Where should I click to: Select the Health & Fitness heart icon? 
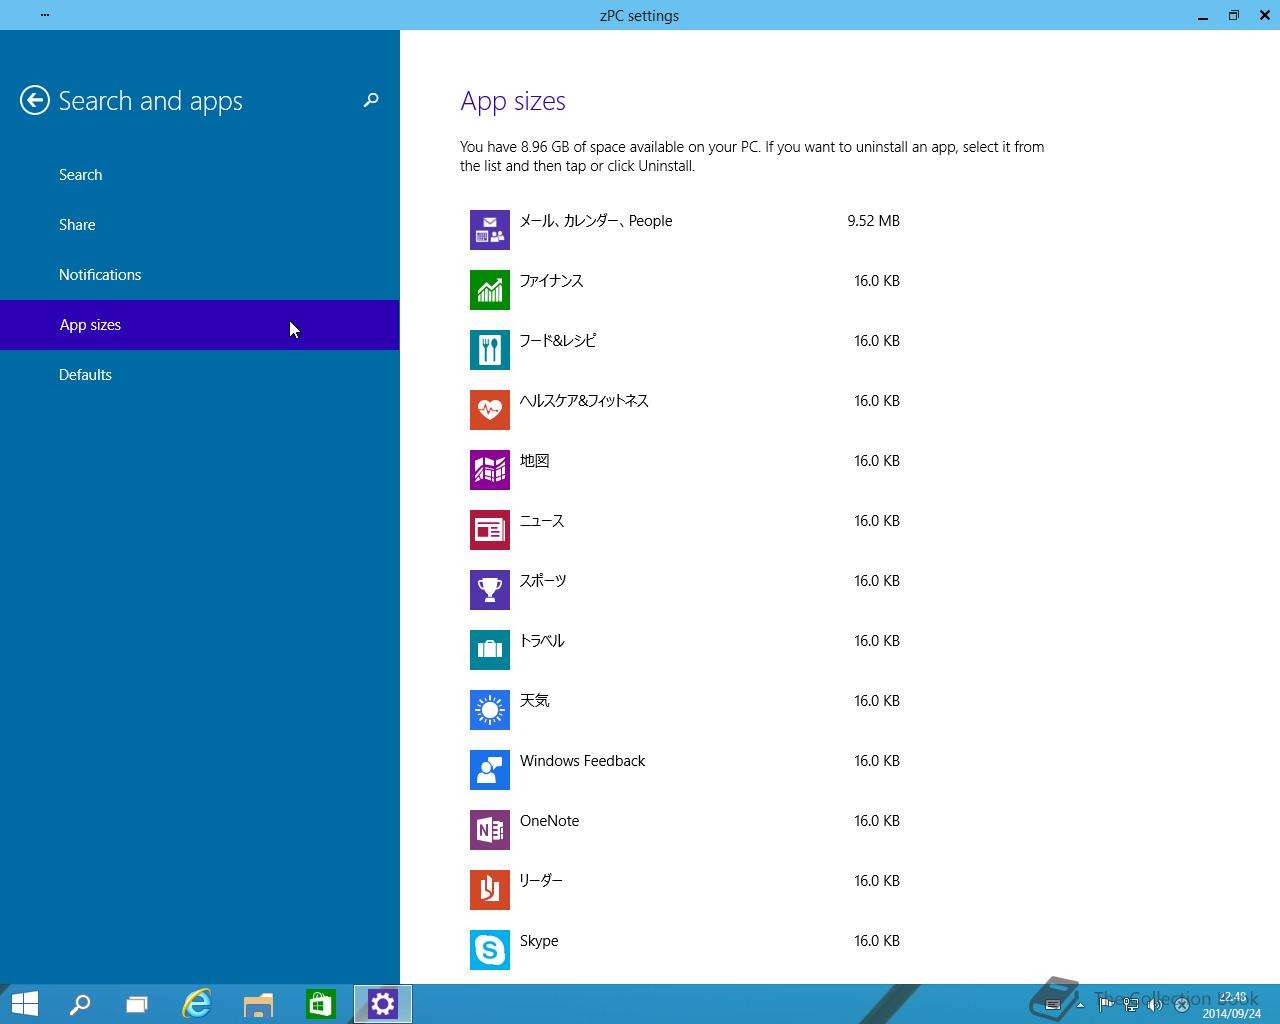pyautogui.click(x=490, y=410)
